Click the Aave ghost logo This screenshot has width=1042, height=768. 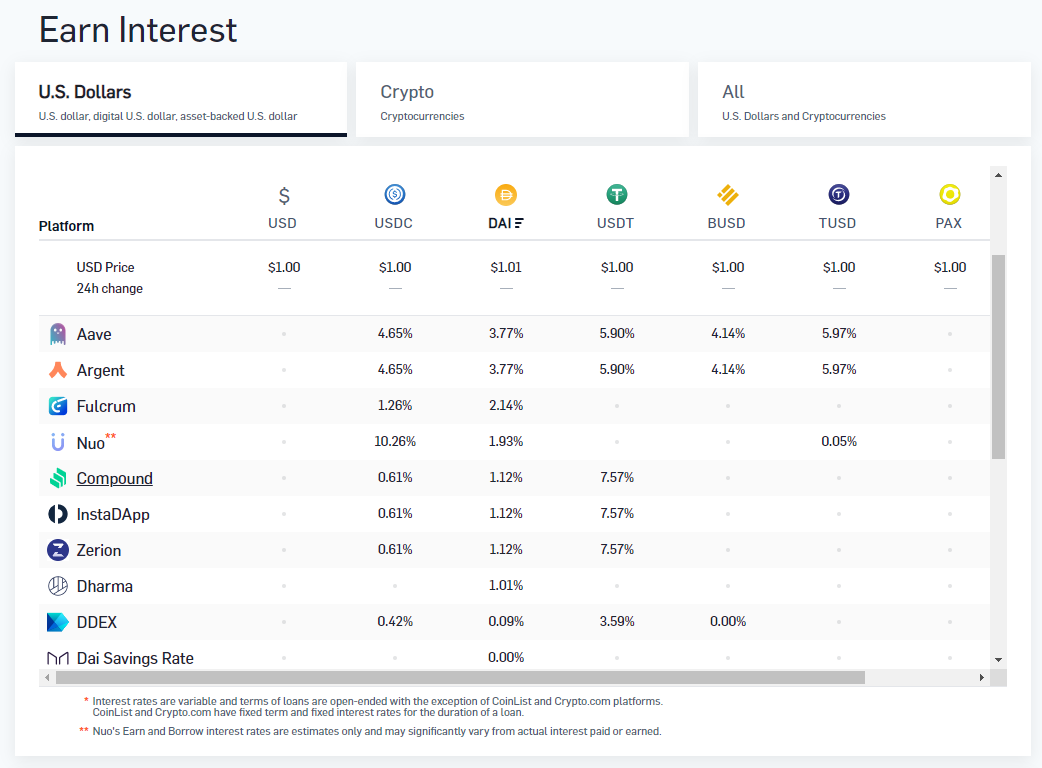pyautogui.click(x=58, y=334)
